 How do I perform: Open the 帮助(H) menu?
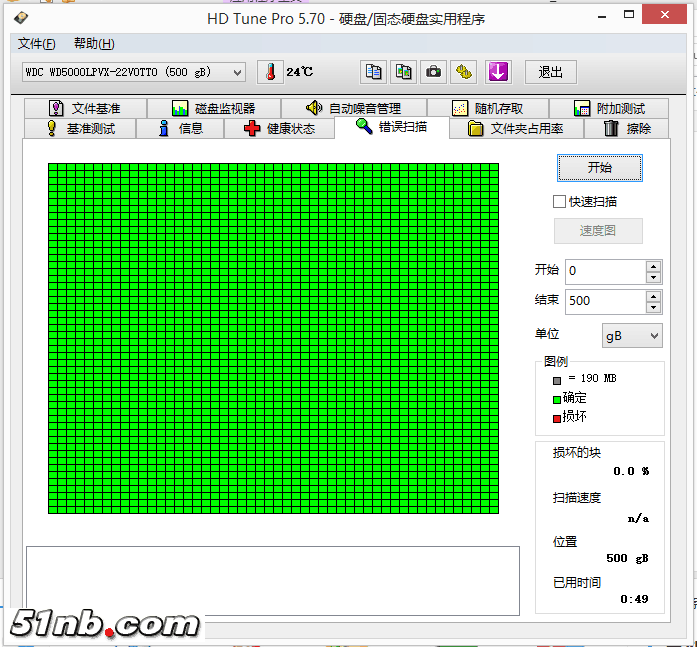[94, 44]
